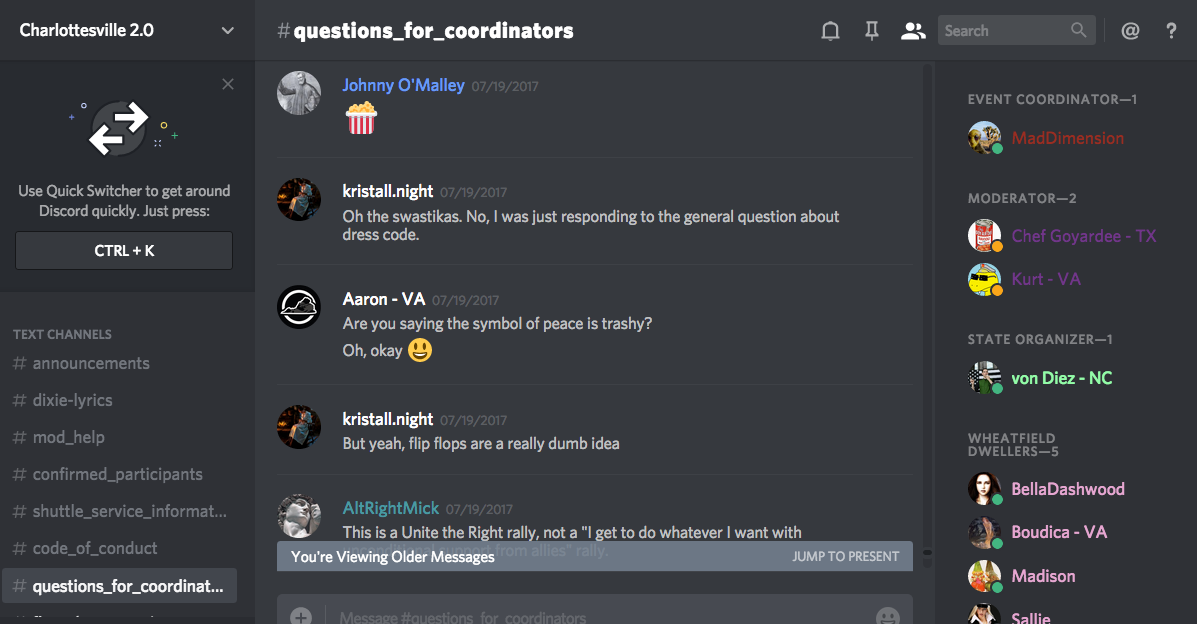1197x624 pixels.
Task: Open the help question mark icon
Action: (1171, 31)
